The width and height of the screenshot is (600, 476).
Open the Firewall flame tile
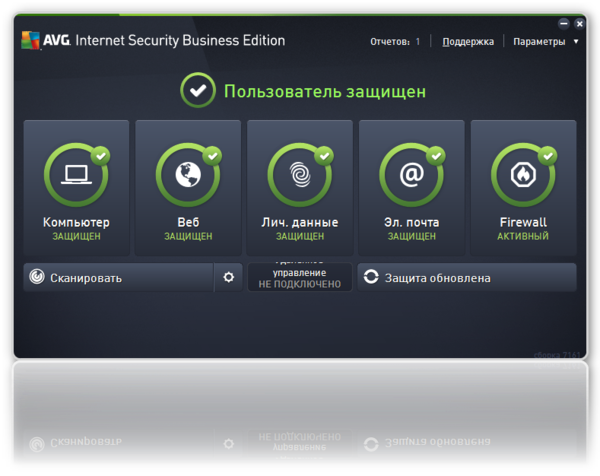coord(523,187)
